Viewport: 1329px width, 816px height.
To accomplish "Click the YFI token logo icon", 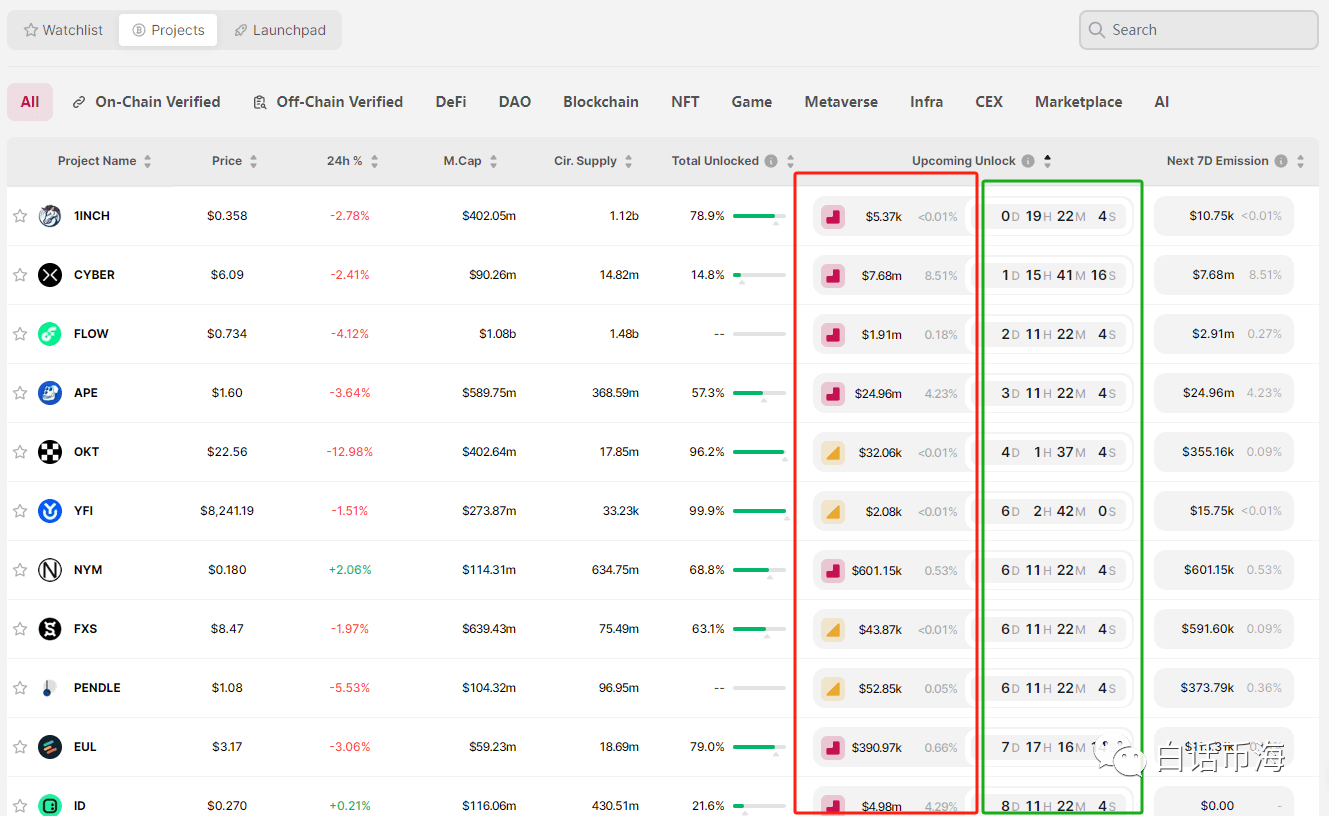I will pos(50,511).
